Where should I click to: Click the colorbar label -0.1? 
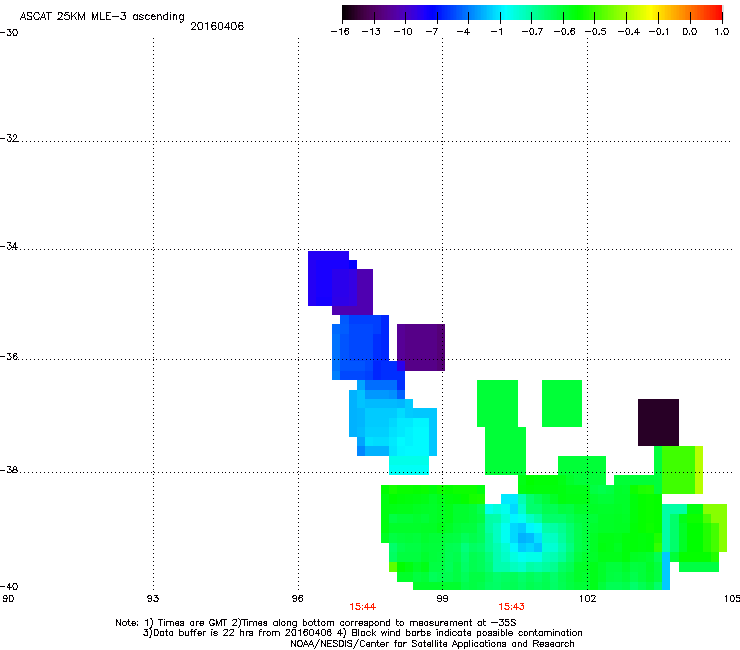click(x=658, y=32)
